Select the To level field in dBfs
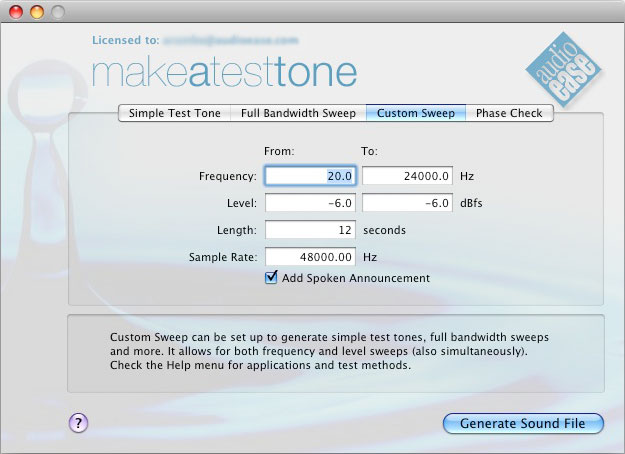This screenshot has height=454, width=625. pos(407,203)
